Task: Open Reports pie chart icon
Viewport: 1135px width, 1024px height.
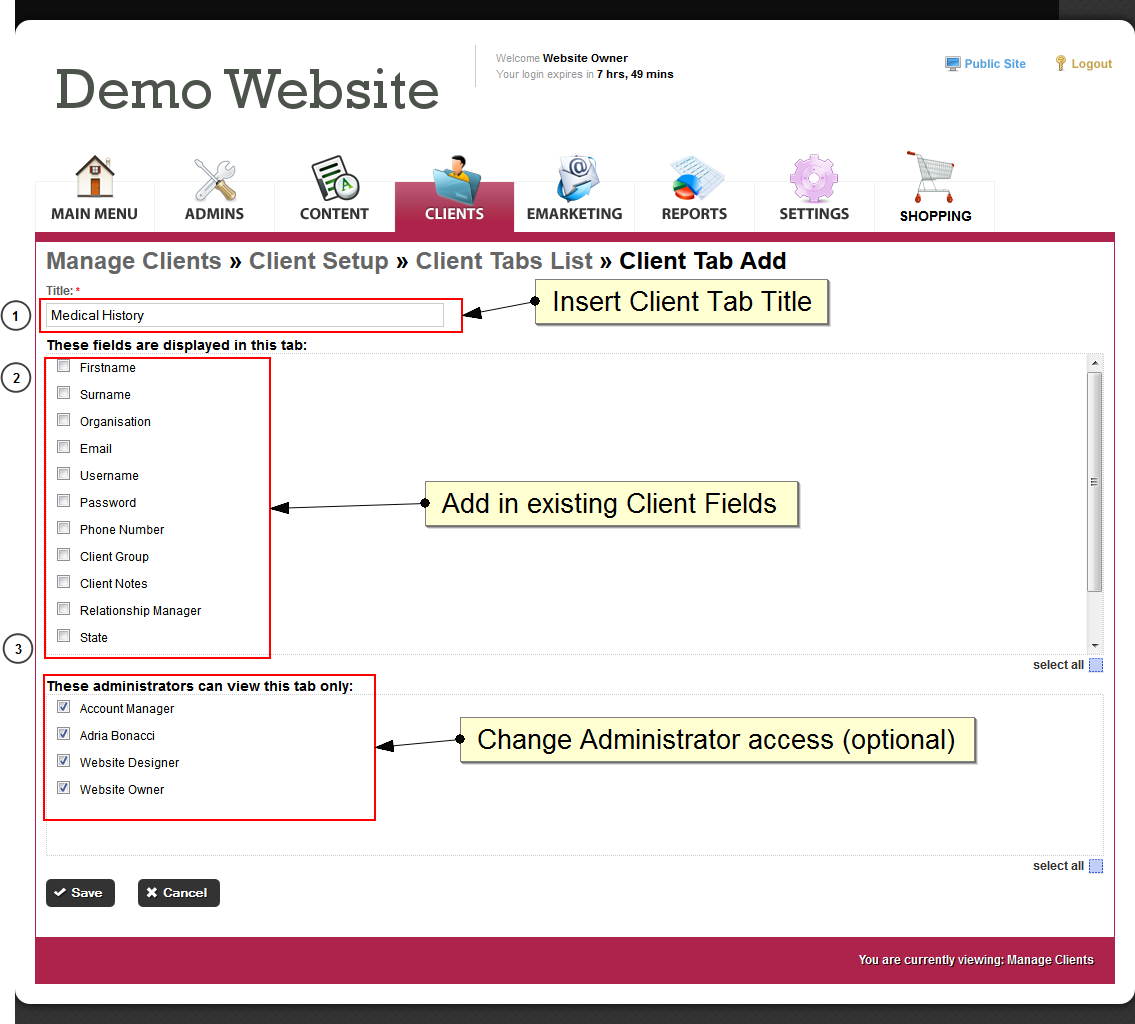Action: [x=694, y=180]
